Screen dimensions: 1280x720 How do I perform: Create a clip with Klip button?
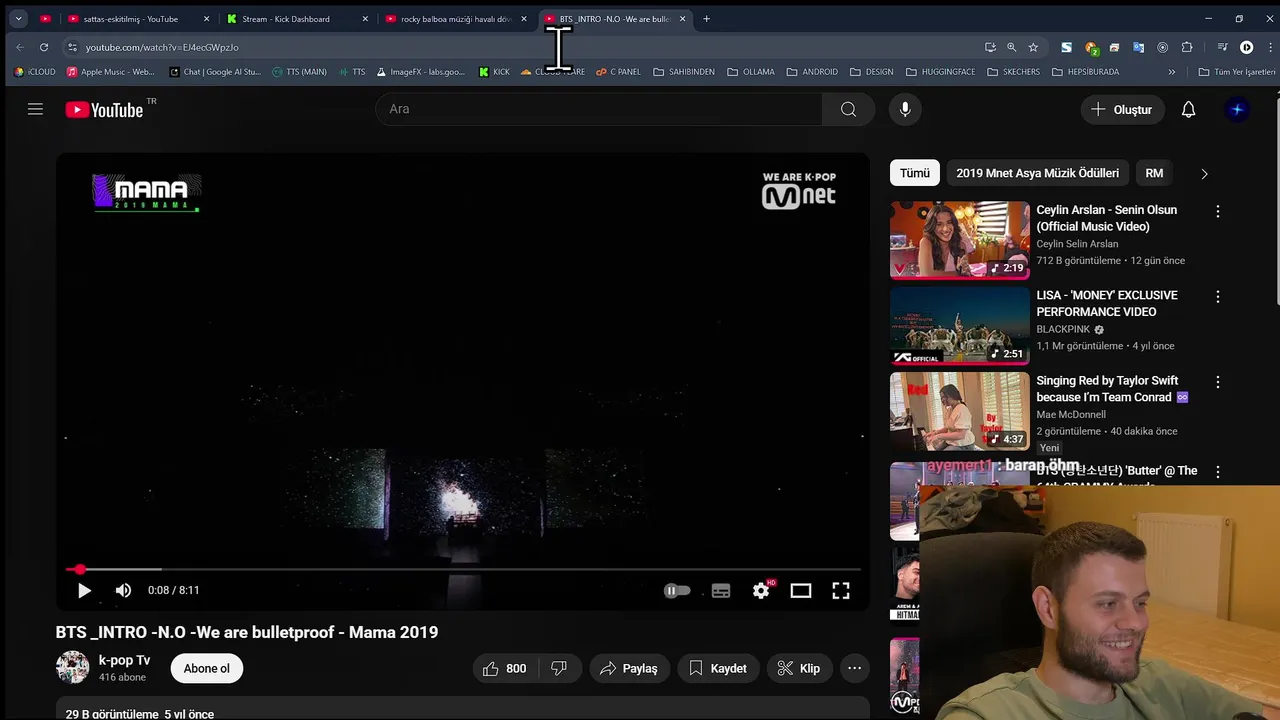pyautogui.click(x=800, y=668)
